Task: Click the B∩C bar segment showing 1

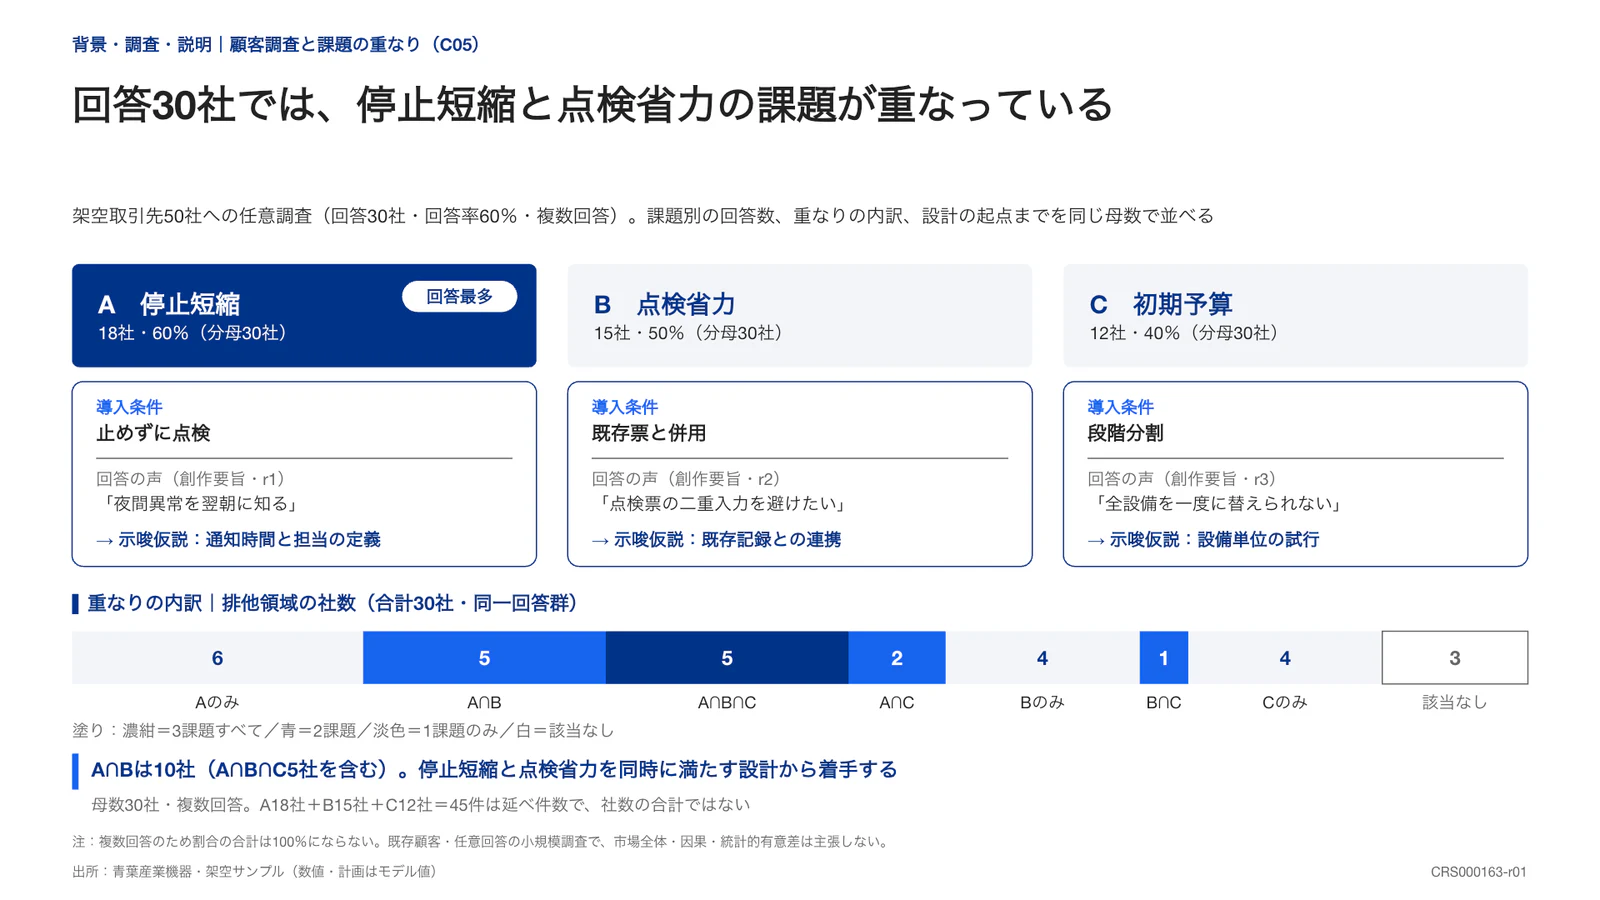Action: click(x=1164, y=658)
